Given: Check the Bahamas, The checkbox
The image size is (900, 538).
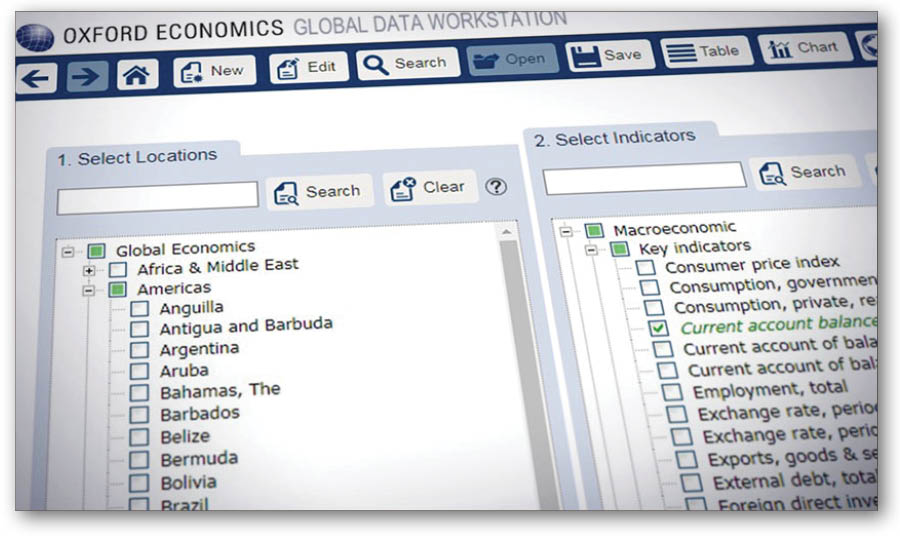Looking at the screenshot, I should [x=139, y=393].
